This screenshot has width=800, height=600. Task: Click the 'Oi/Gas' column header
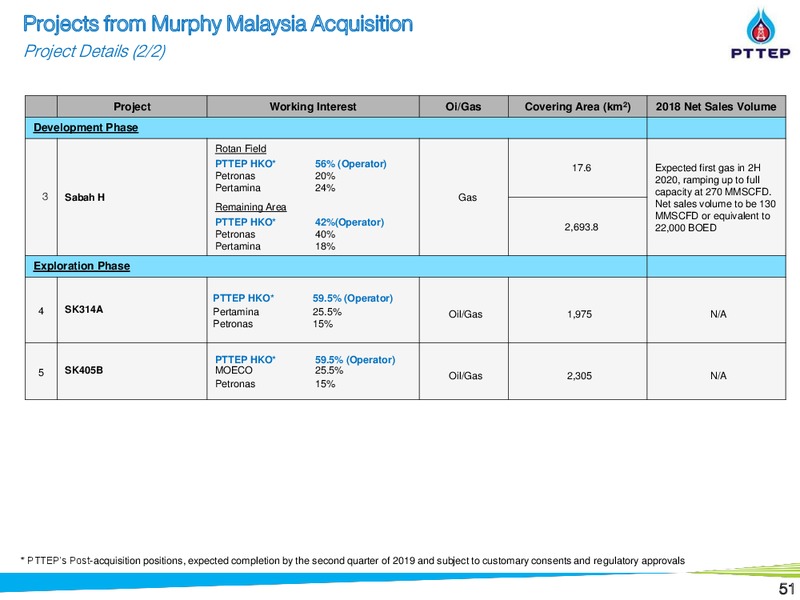[x=463, y=107]
